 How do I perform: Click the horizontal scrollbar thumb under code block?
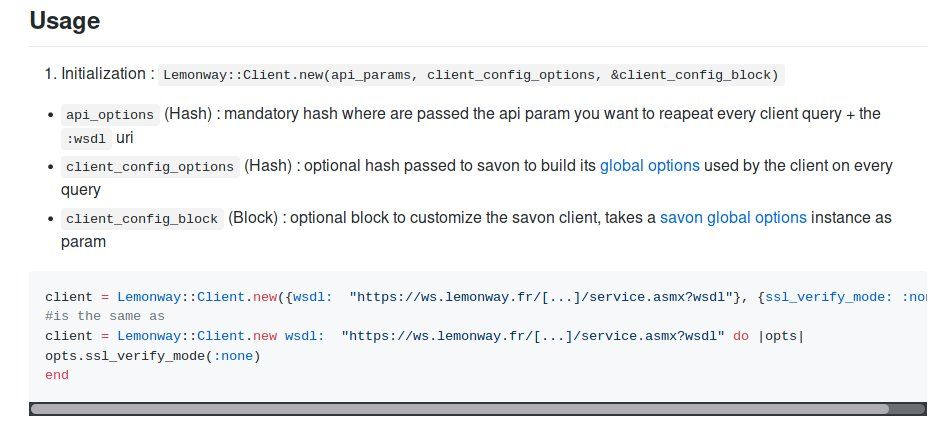(x=458, y=408)
